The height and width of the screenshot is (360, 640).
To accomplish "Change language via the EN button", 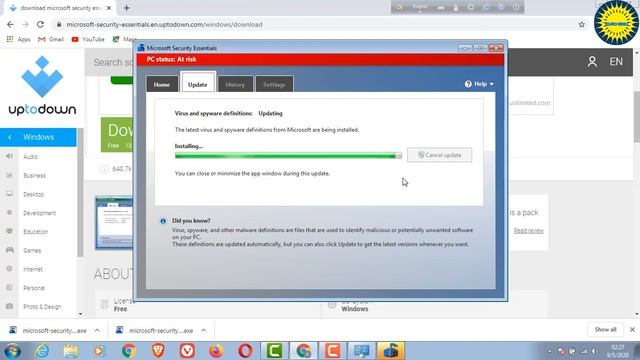I will 616,62.
